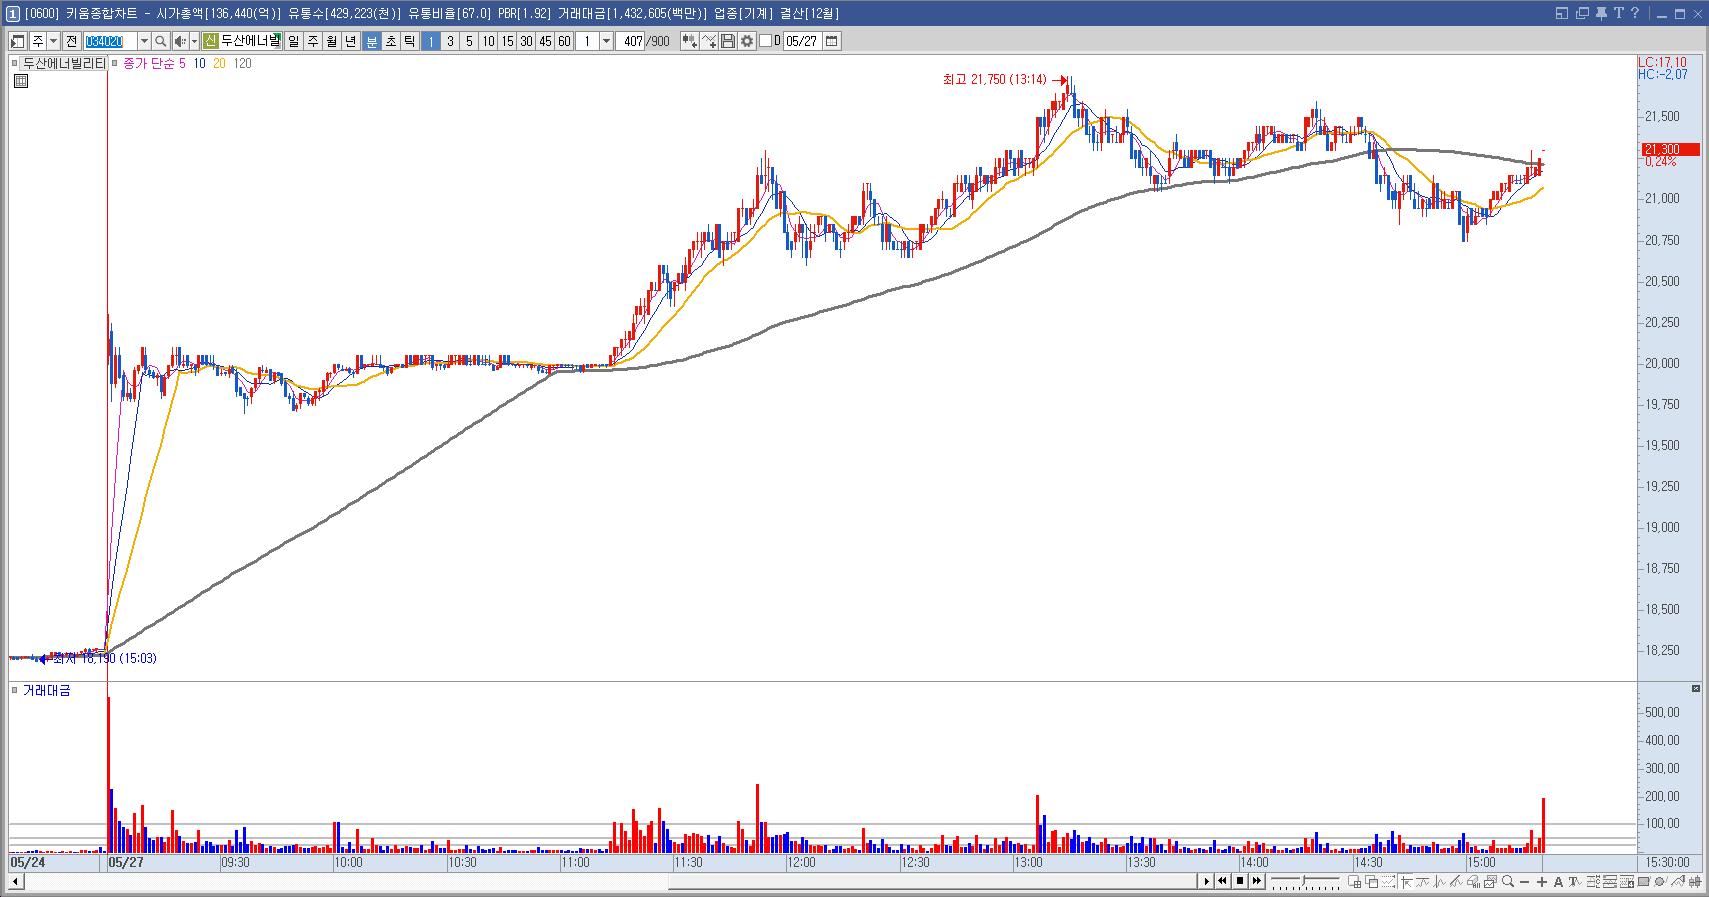This screenshot has width=1709, height=897.
Task: Click the chart link icon next to save
Action: coord(709,41)
